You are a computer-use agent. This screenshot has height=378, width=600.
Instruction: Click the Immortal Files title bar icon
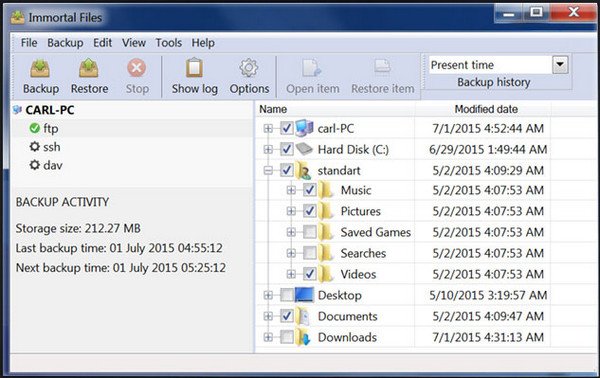(17, 17)
